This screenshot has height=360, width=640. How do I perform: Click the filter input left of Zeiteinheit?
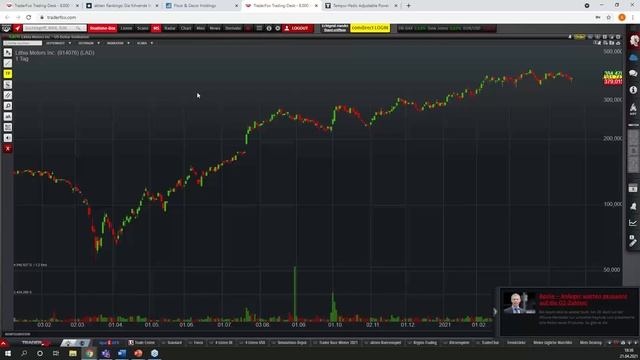click(x=22, y=43)
